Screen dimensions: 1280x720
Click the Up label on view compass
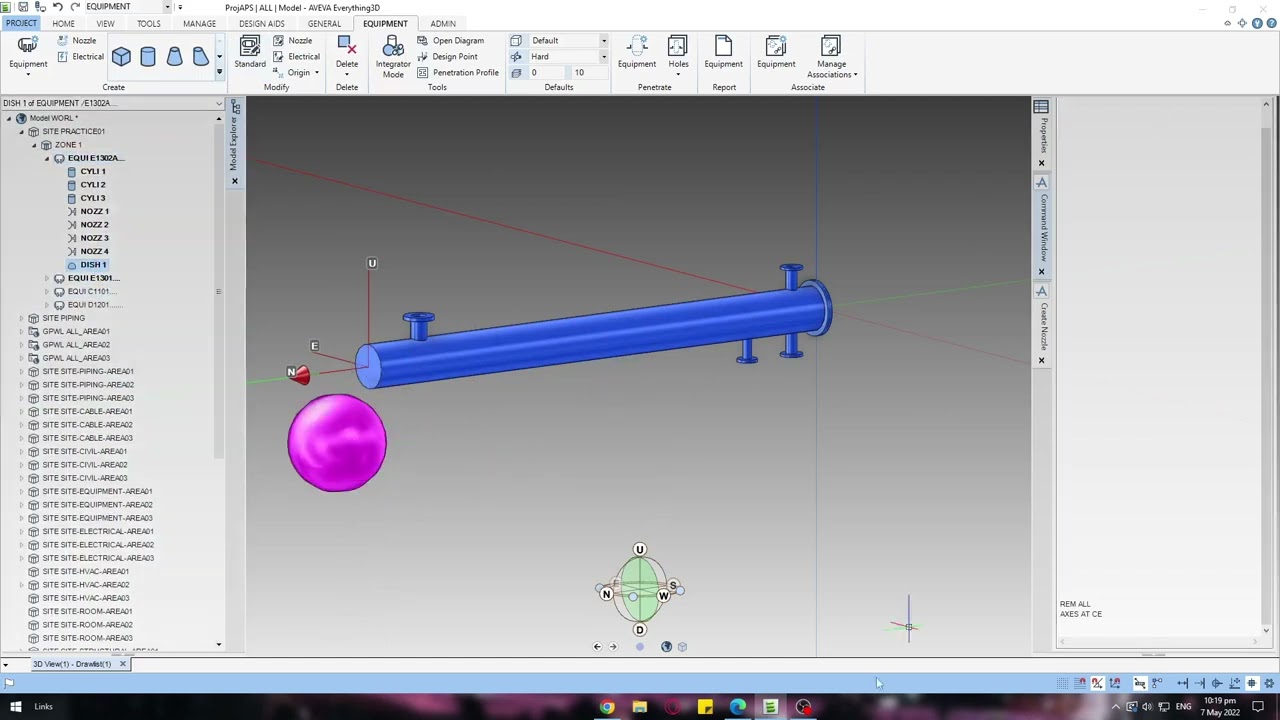[640, 549]
